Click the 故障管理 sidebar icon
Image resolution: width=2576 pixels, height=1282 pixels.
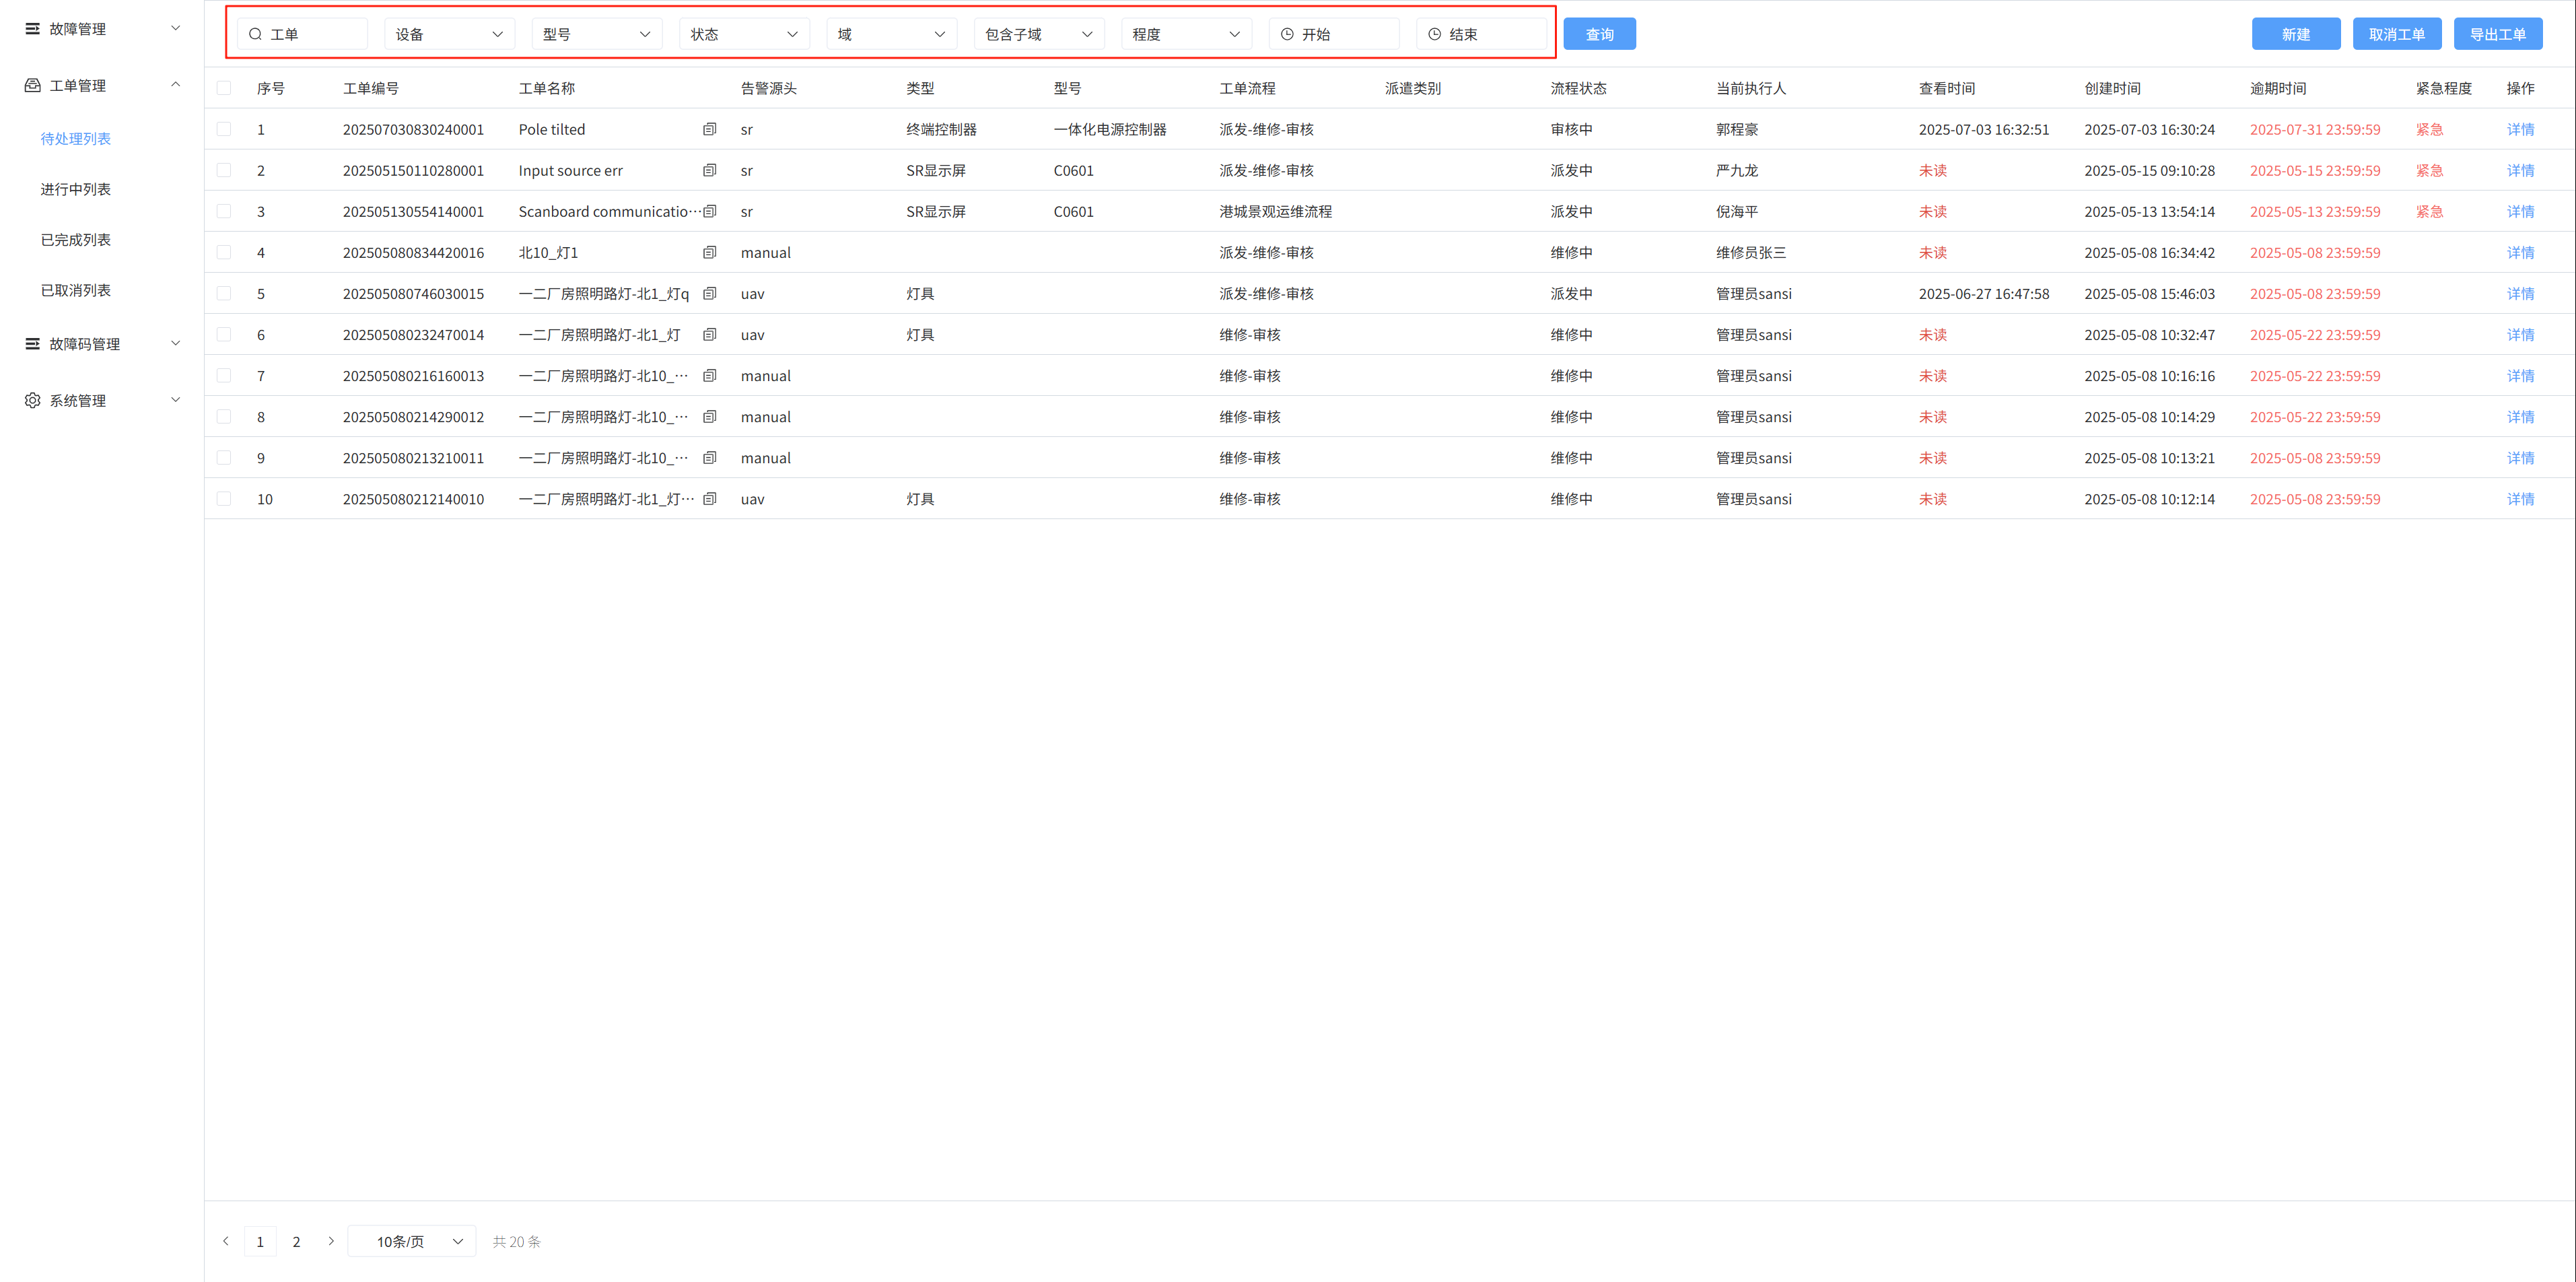coord(32,29)
